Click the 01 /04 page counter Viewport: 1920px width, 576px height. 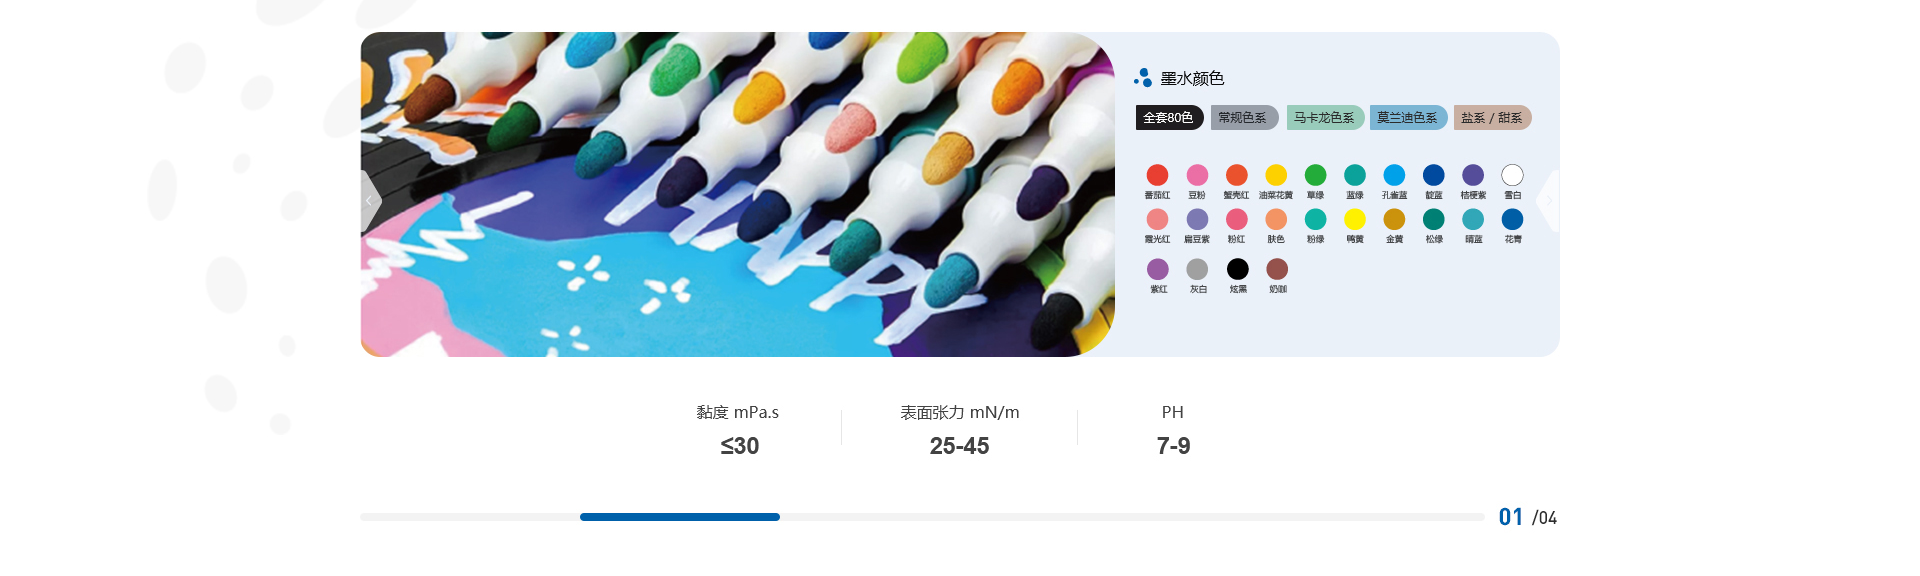[x=1527, y=517]
